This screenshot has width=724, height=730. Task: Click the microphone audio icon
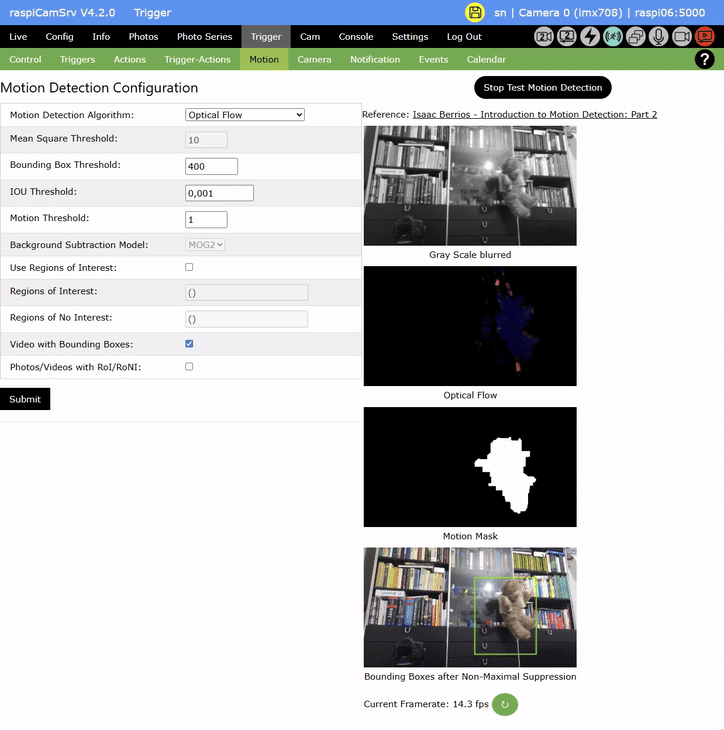coord(659,37)
